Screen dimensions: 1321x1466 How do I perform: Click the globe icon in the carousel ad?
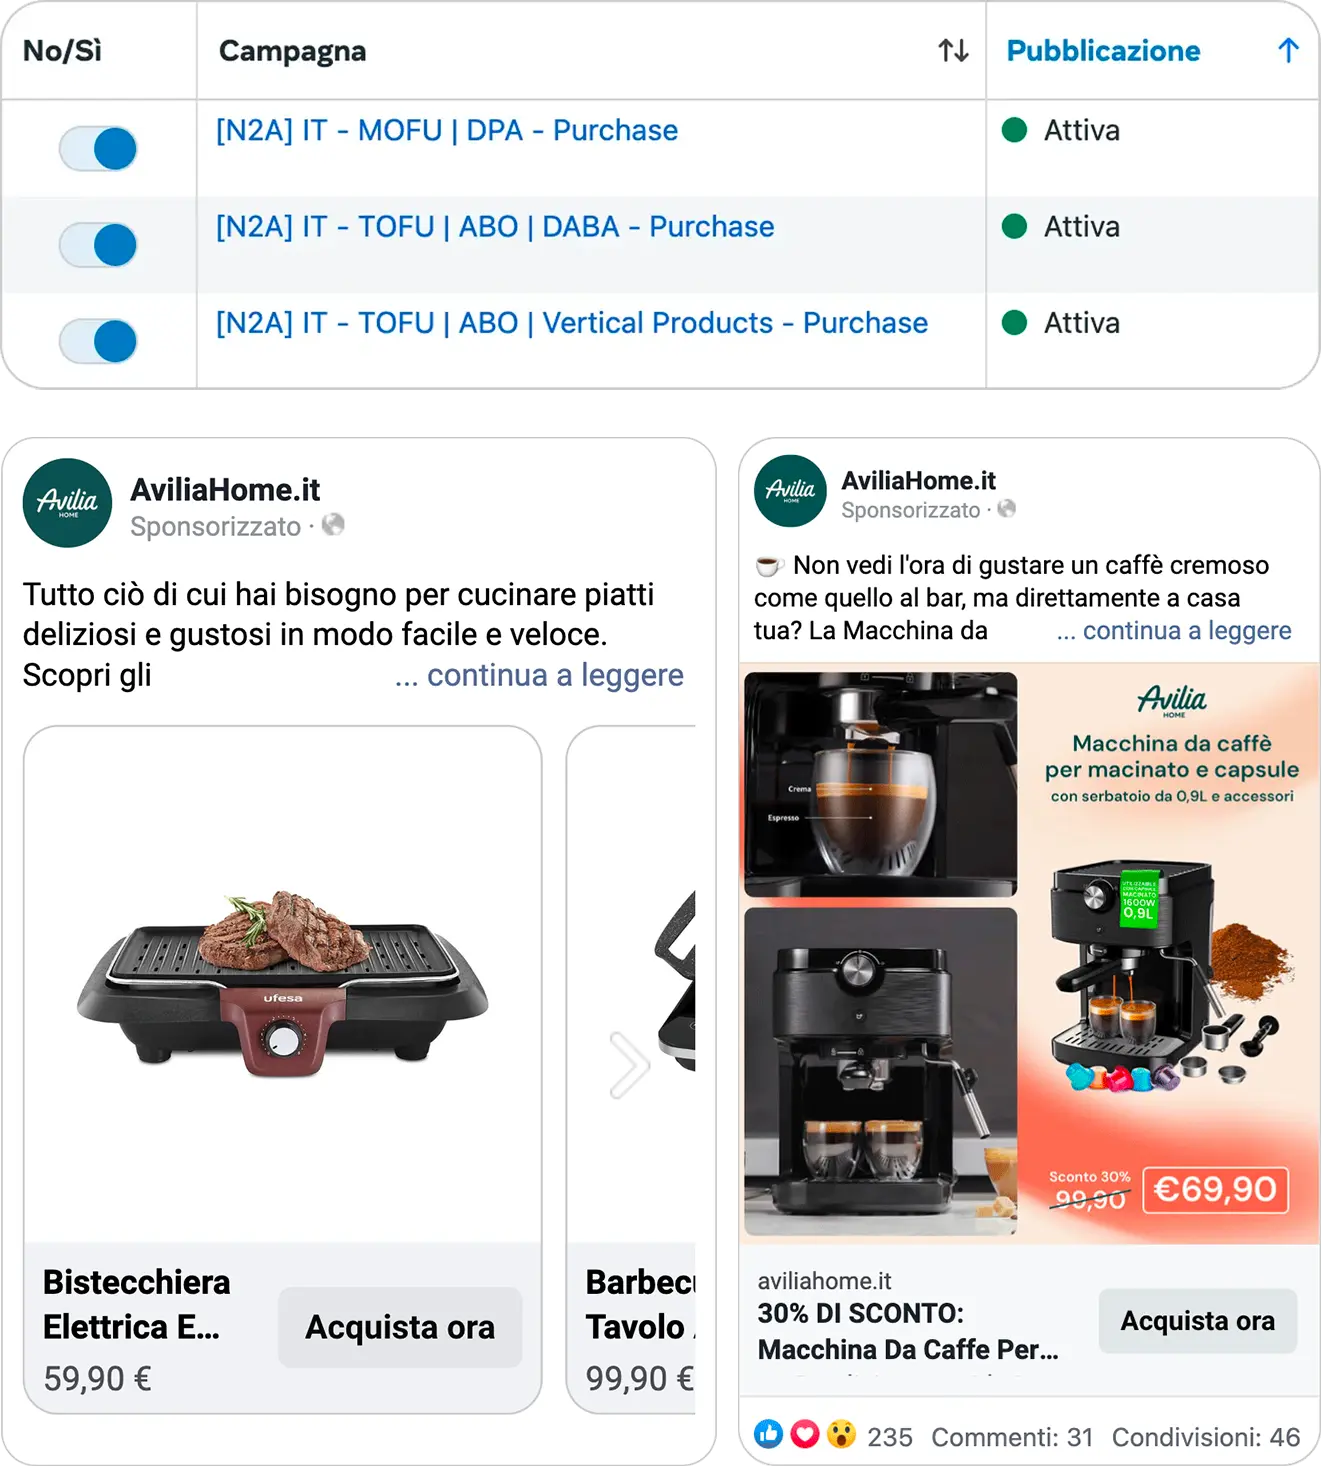pyautogui.click(x=333, y=524)
